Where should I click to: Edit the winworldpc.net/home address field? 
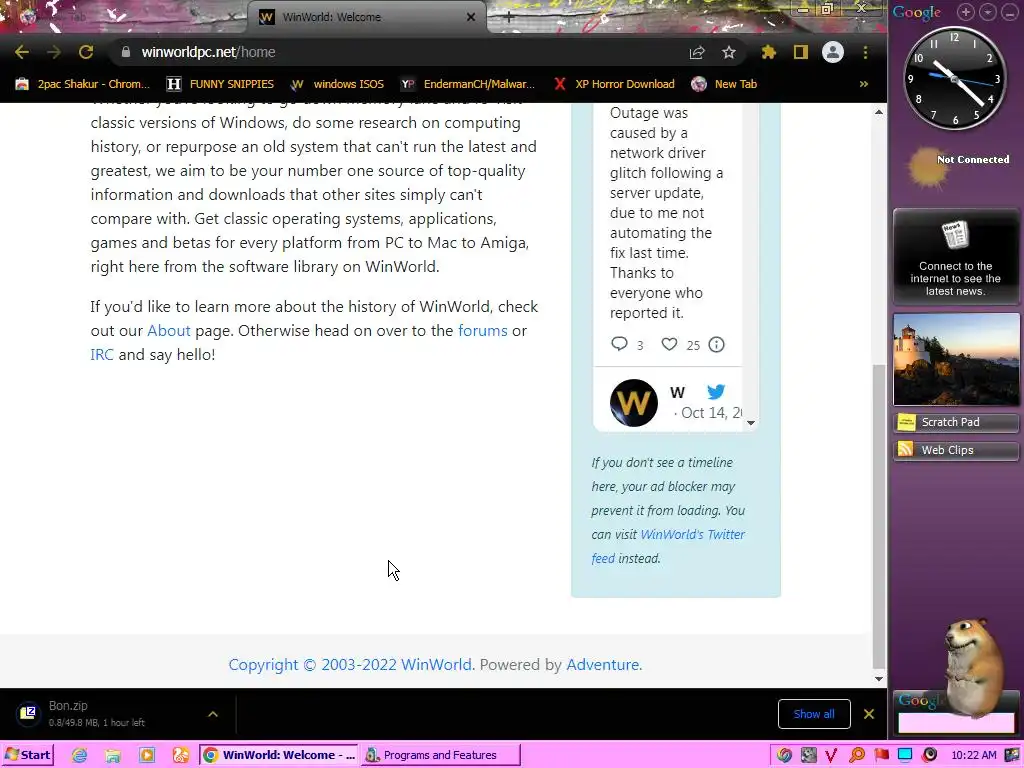[x=405, y=52]
